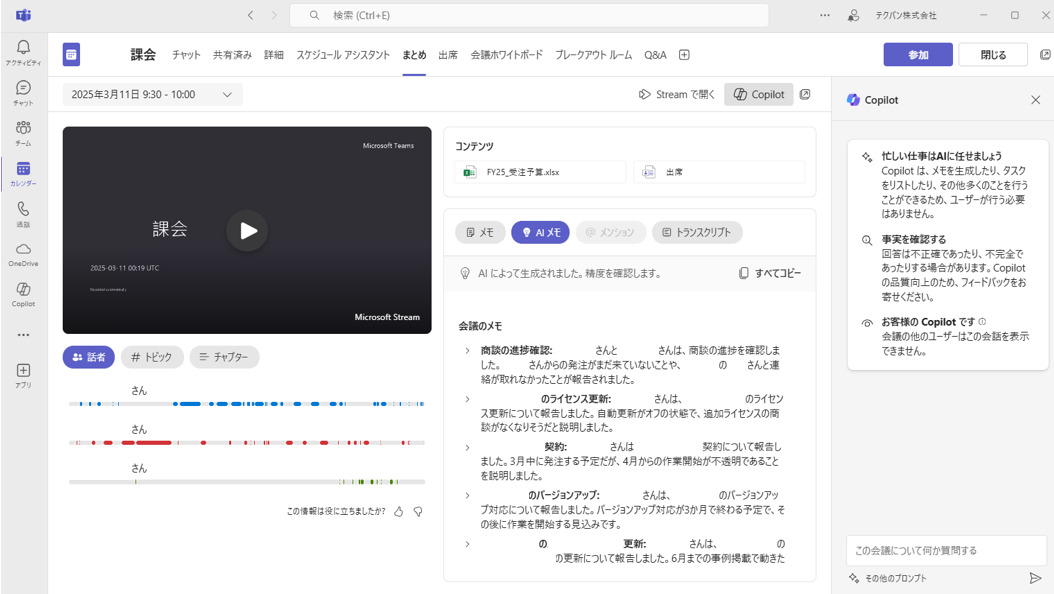Open Apps plus icon in sidebar
This screenshot has width=1054, height=594.
24,375
